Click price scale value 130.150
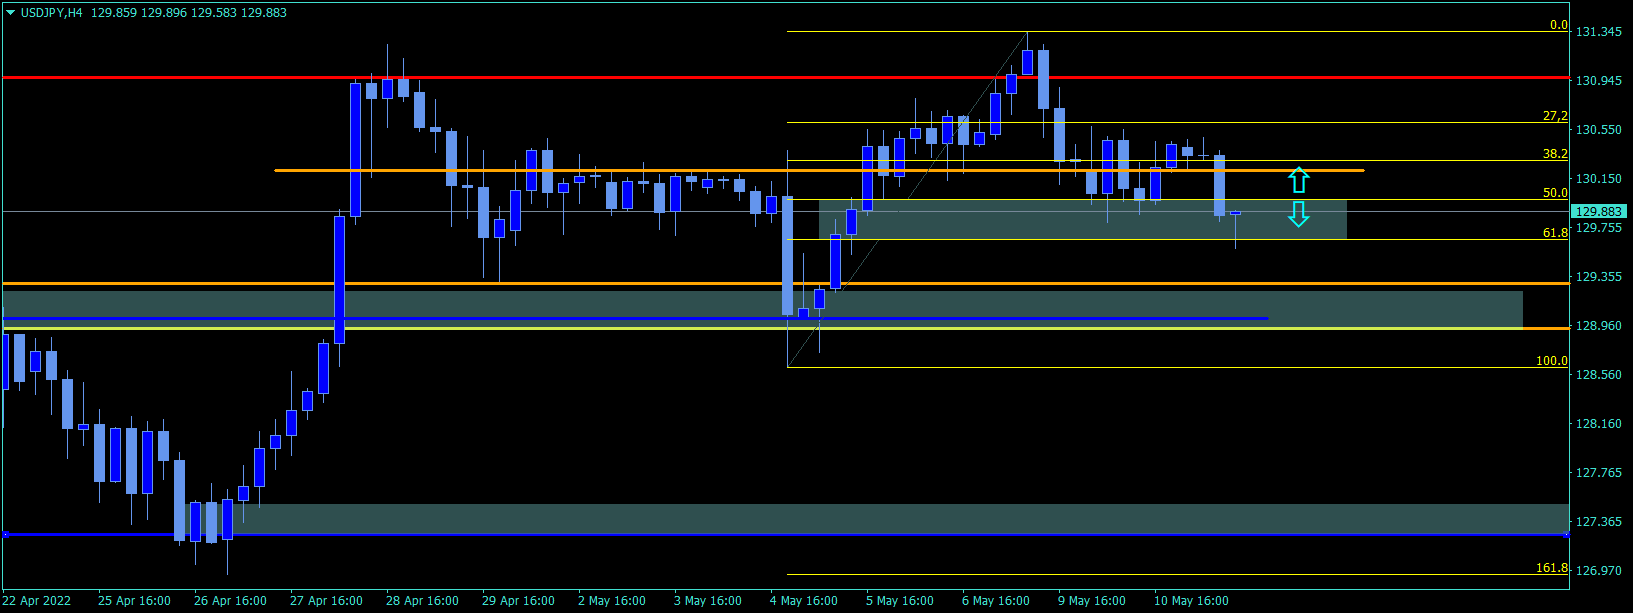This screenshot has height=613, width=1633. [x=1599, y=179]
